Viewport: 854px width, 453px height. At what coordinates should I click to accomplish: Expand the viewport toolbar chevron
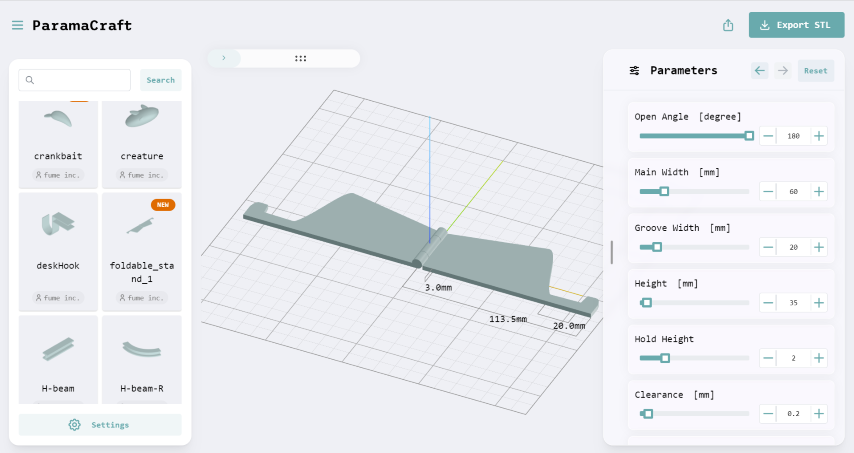[x=223, y=58]
